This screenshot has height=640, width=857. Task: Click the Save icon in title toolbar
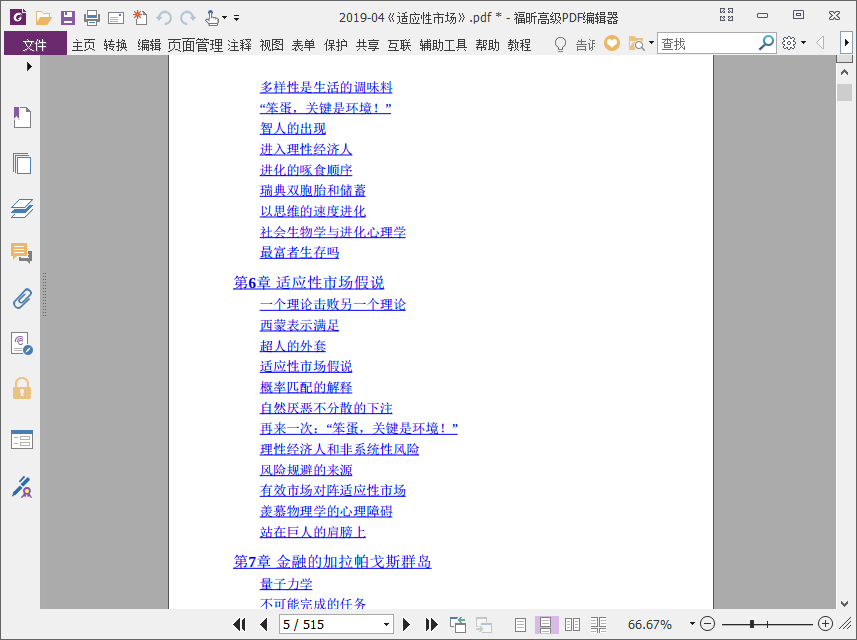(x=68, y=17)
